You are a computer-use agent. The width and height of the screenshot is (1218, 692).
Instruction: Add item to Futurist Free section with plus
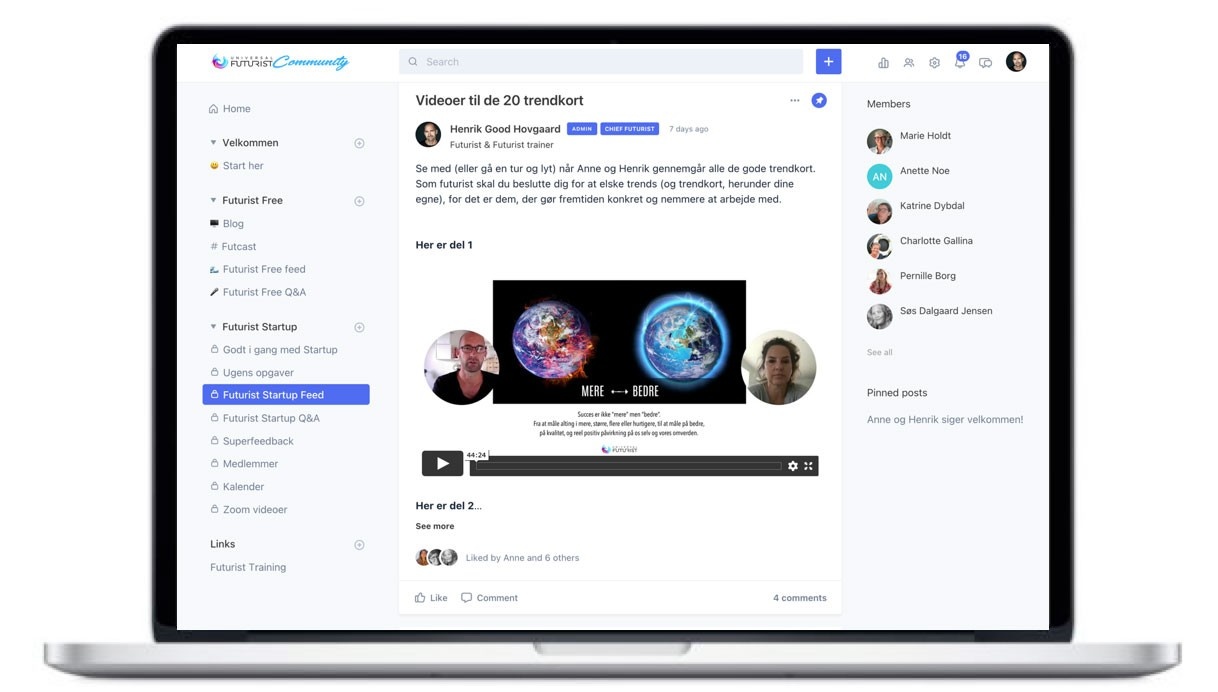[x=360, y=201]
